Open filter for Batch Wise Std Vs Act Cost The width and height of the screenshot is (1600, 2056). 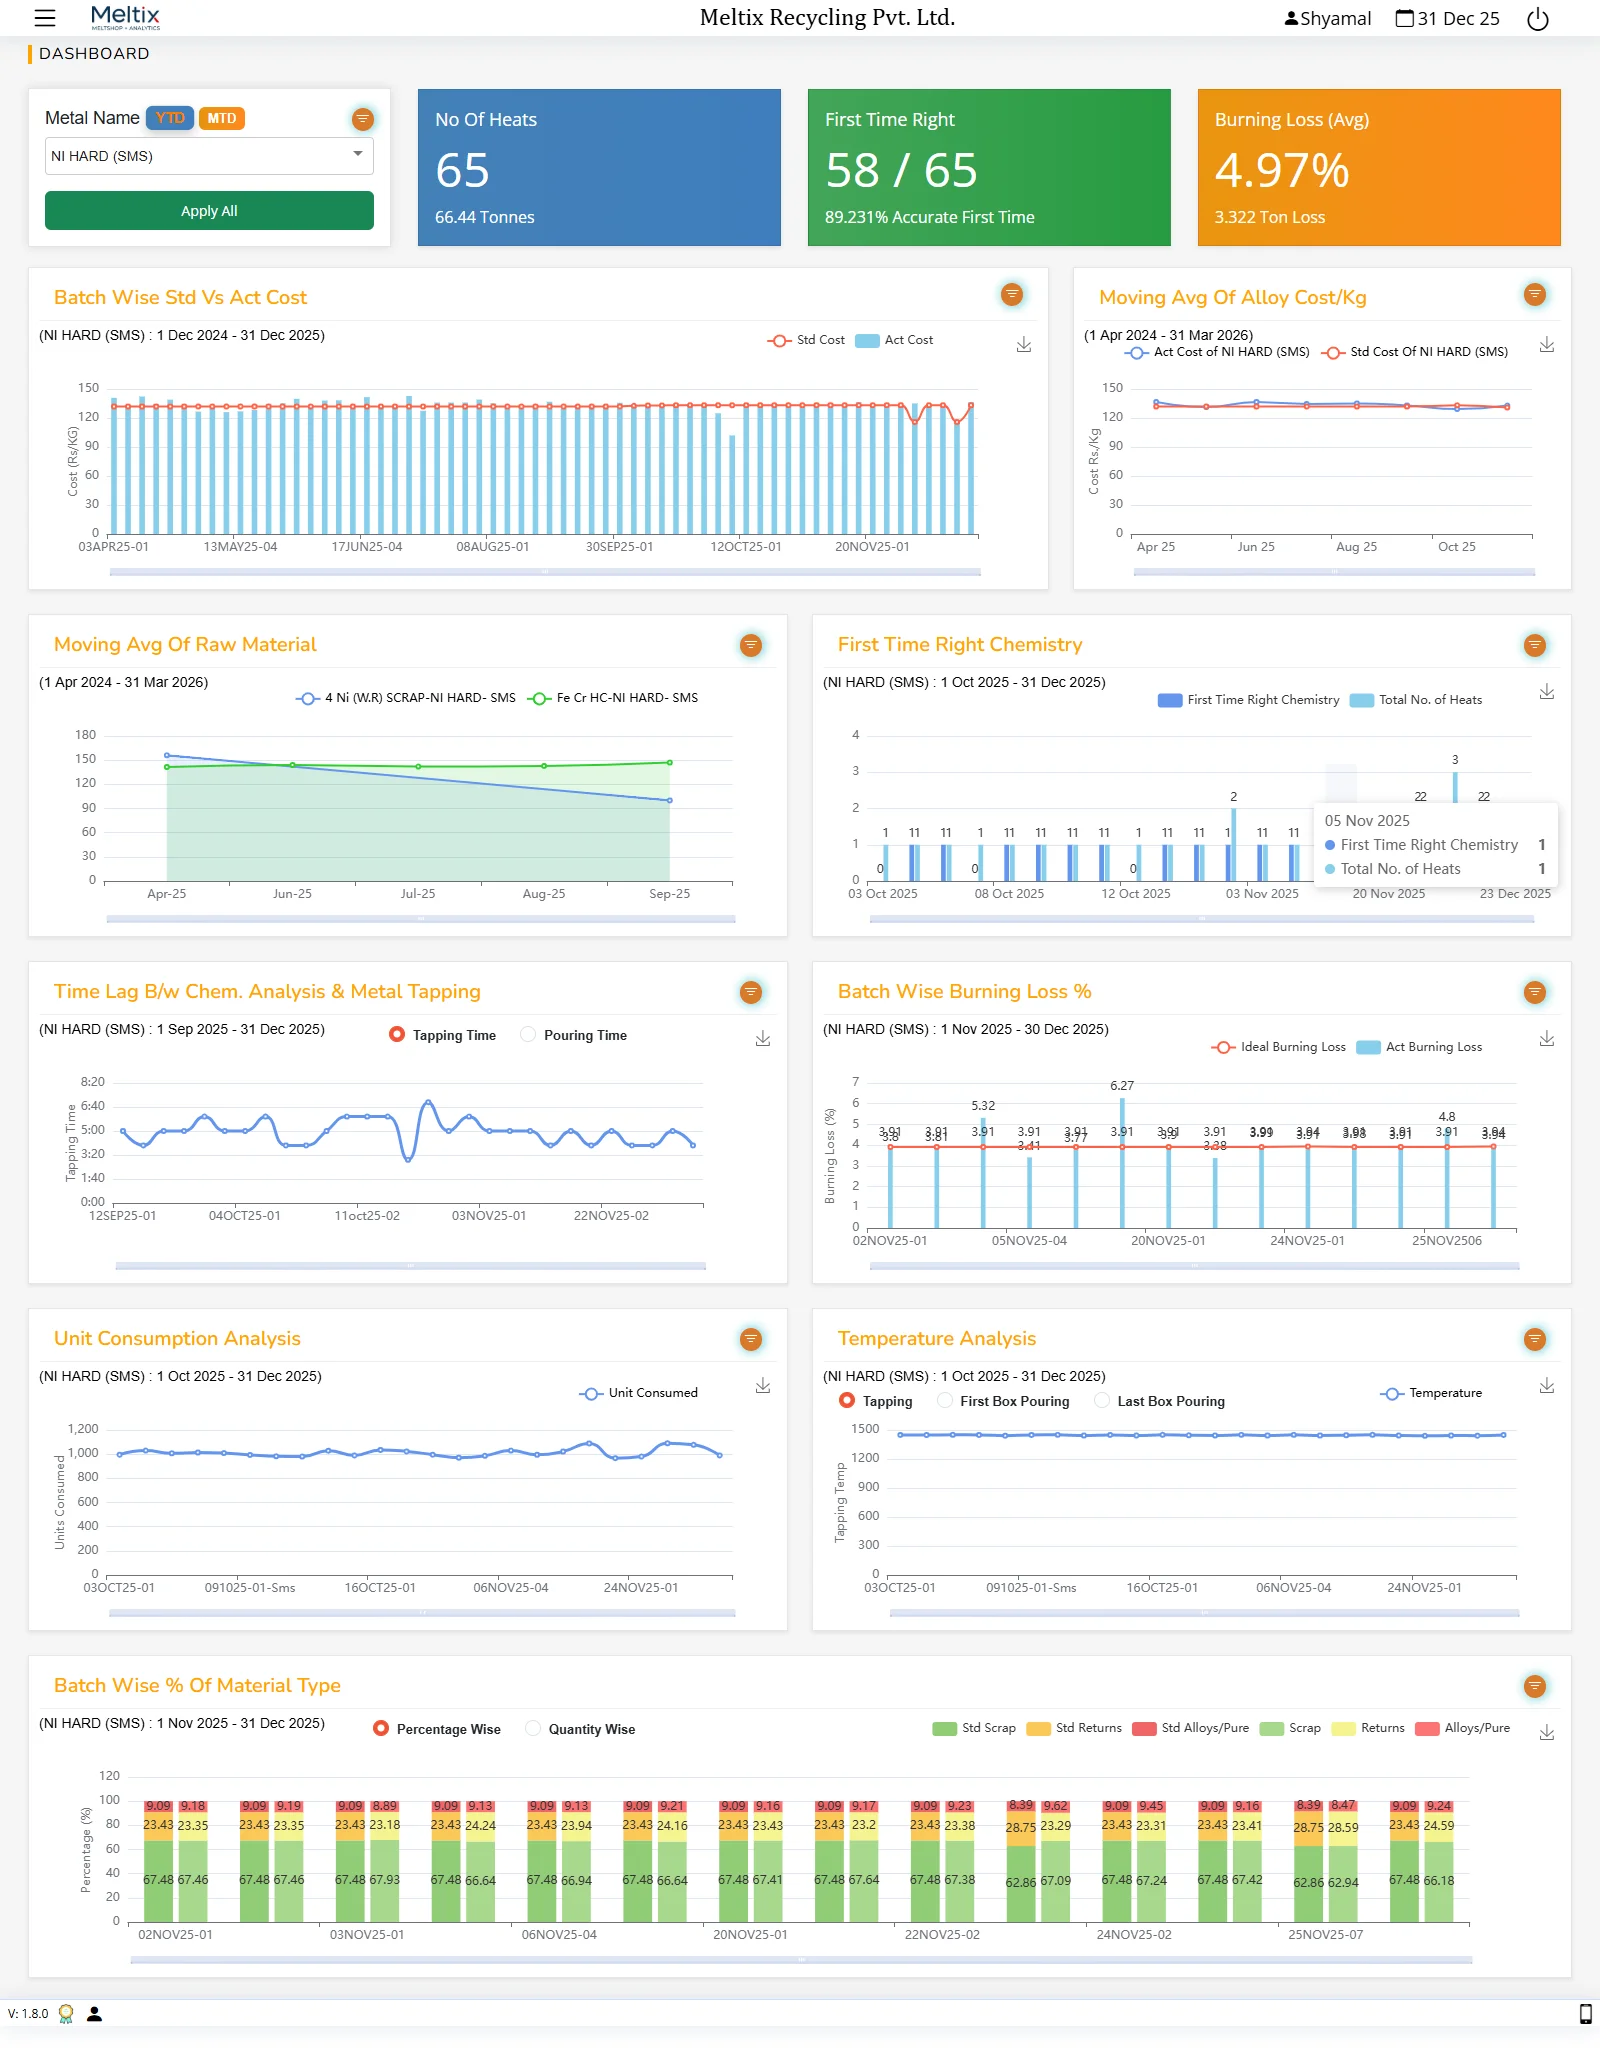pos(1012,294)
